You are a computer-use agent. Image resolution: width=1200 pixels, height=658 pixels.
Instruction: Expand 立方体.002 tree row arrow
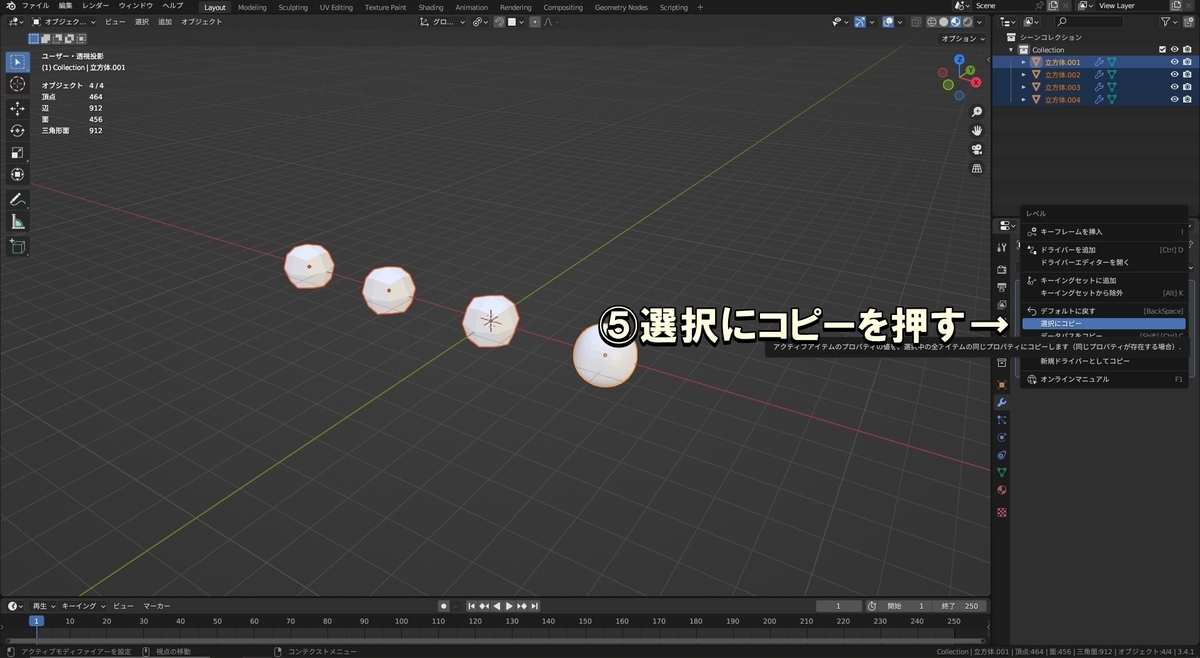click(1023, 75)
